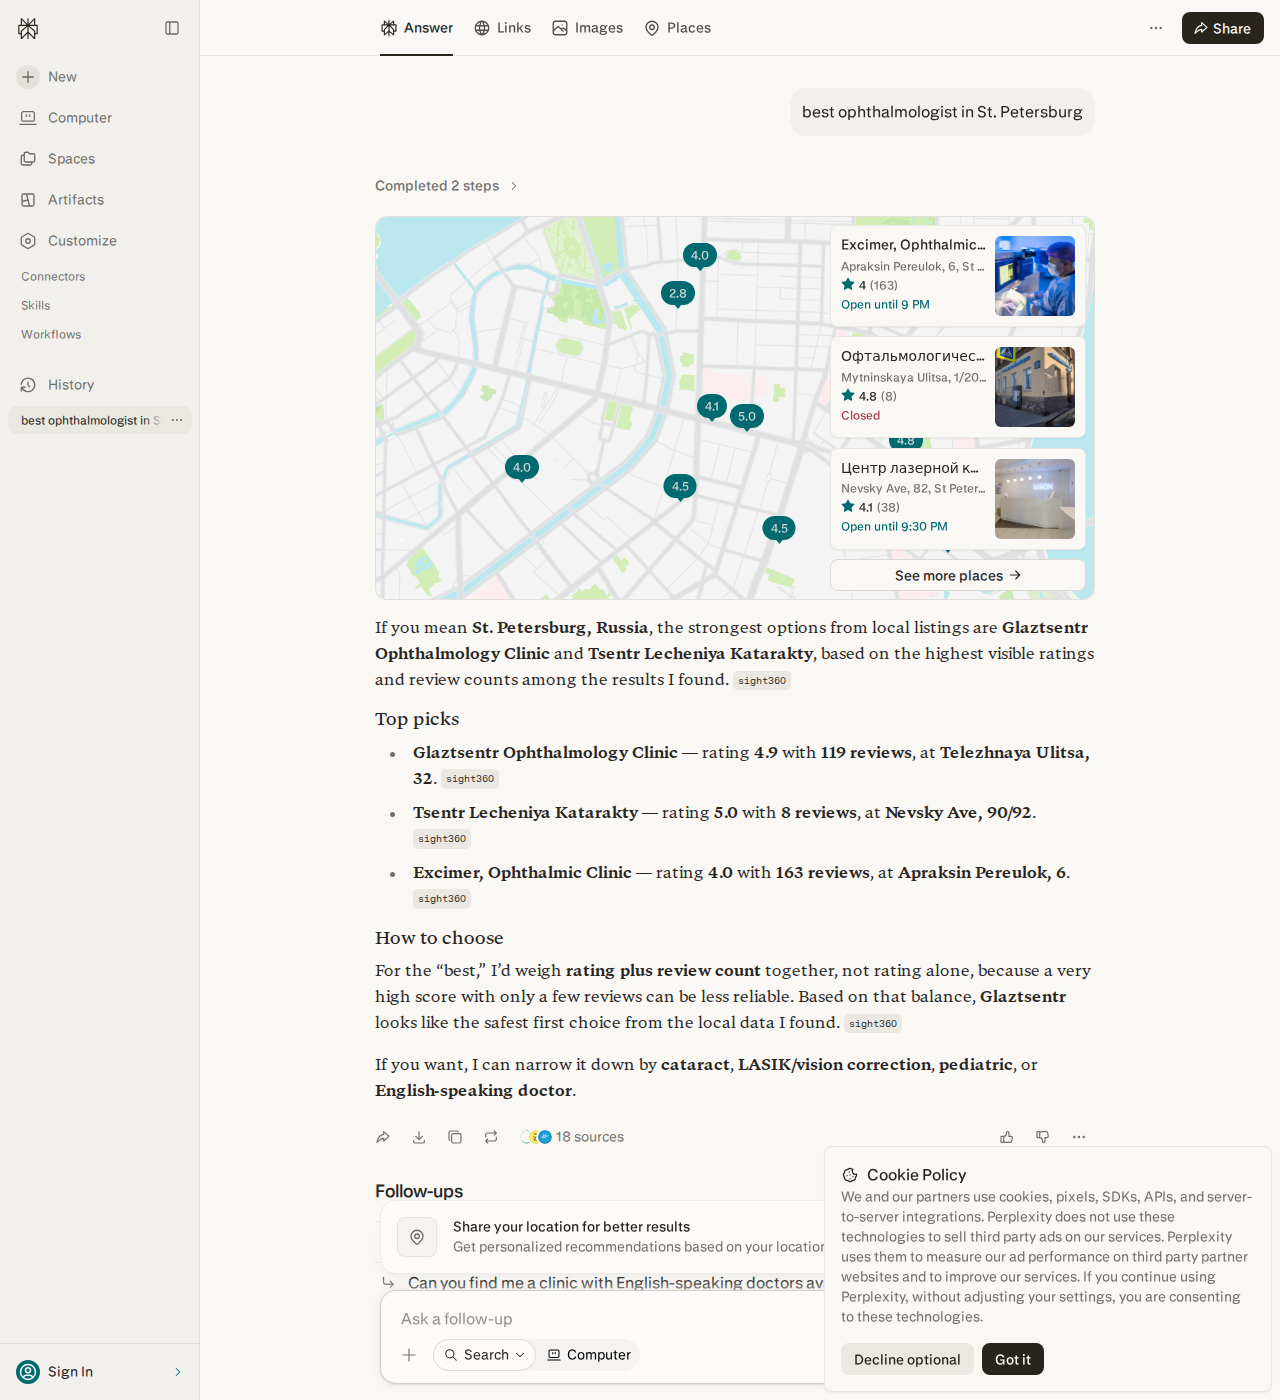Click the thumbs down icon
This screenshot has width=1280, height=1400.
click(x=1043, y=1137)
